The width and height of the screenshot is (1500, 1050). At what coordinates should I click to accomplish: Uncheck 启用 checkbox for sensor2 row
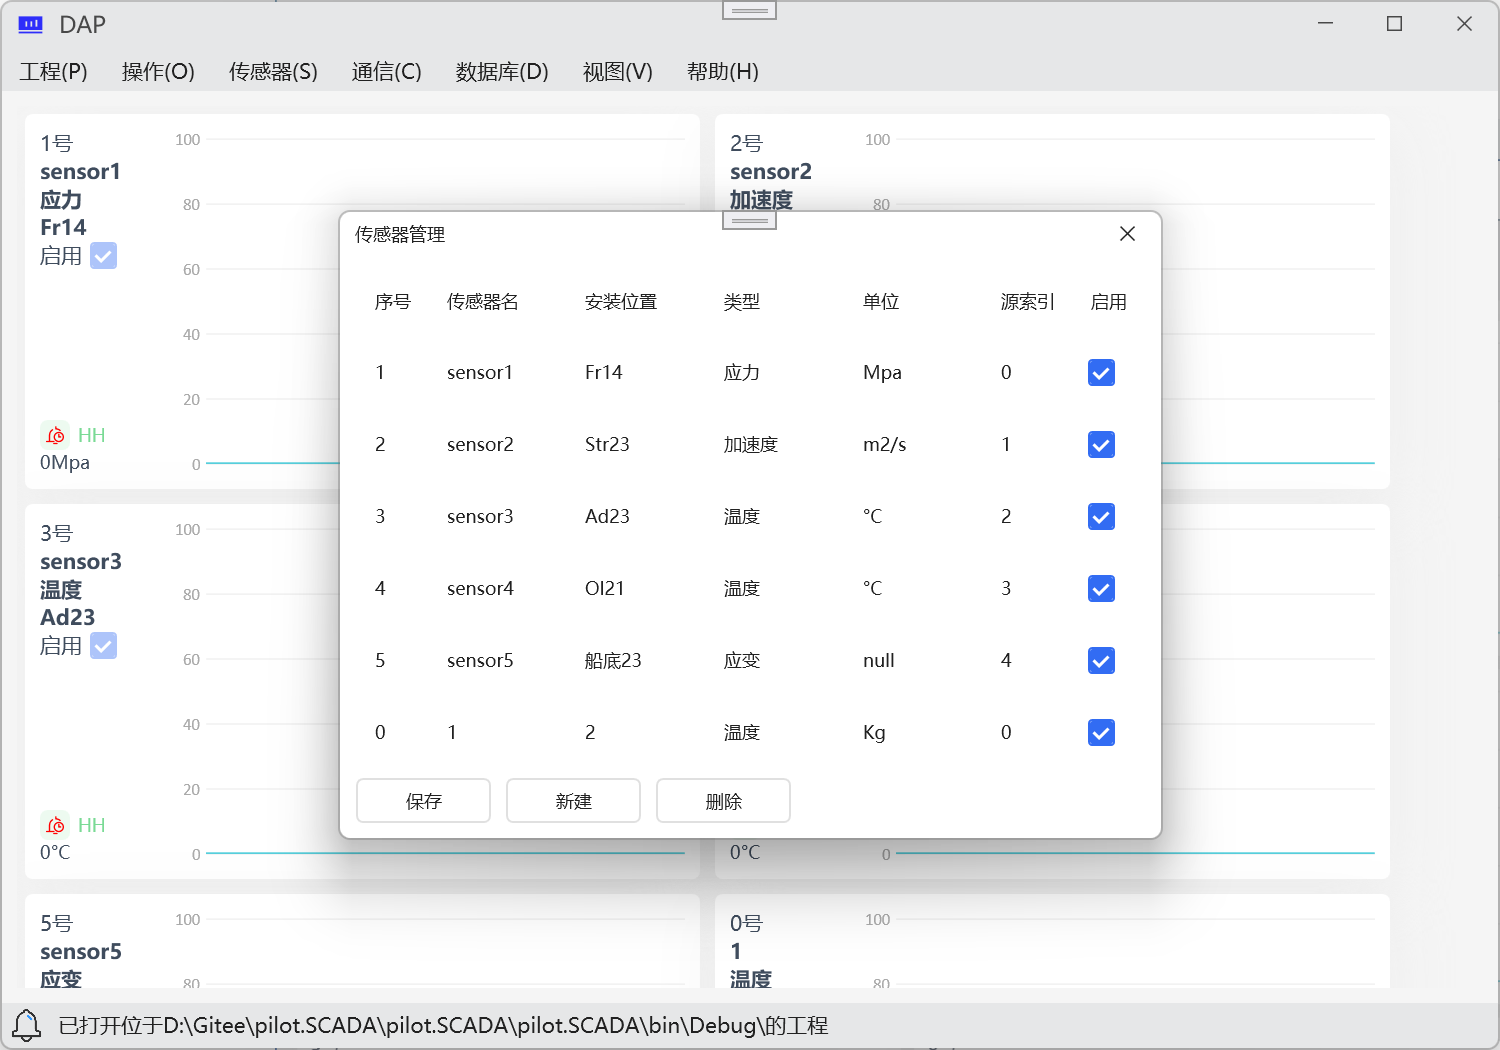point(1101,445)
